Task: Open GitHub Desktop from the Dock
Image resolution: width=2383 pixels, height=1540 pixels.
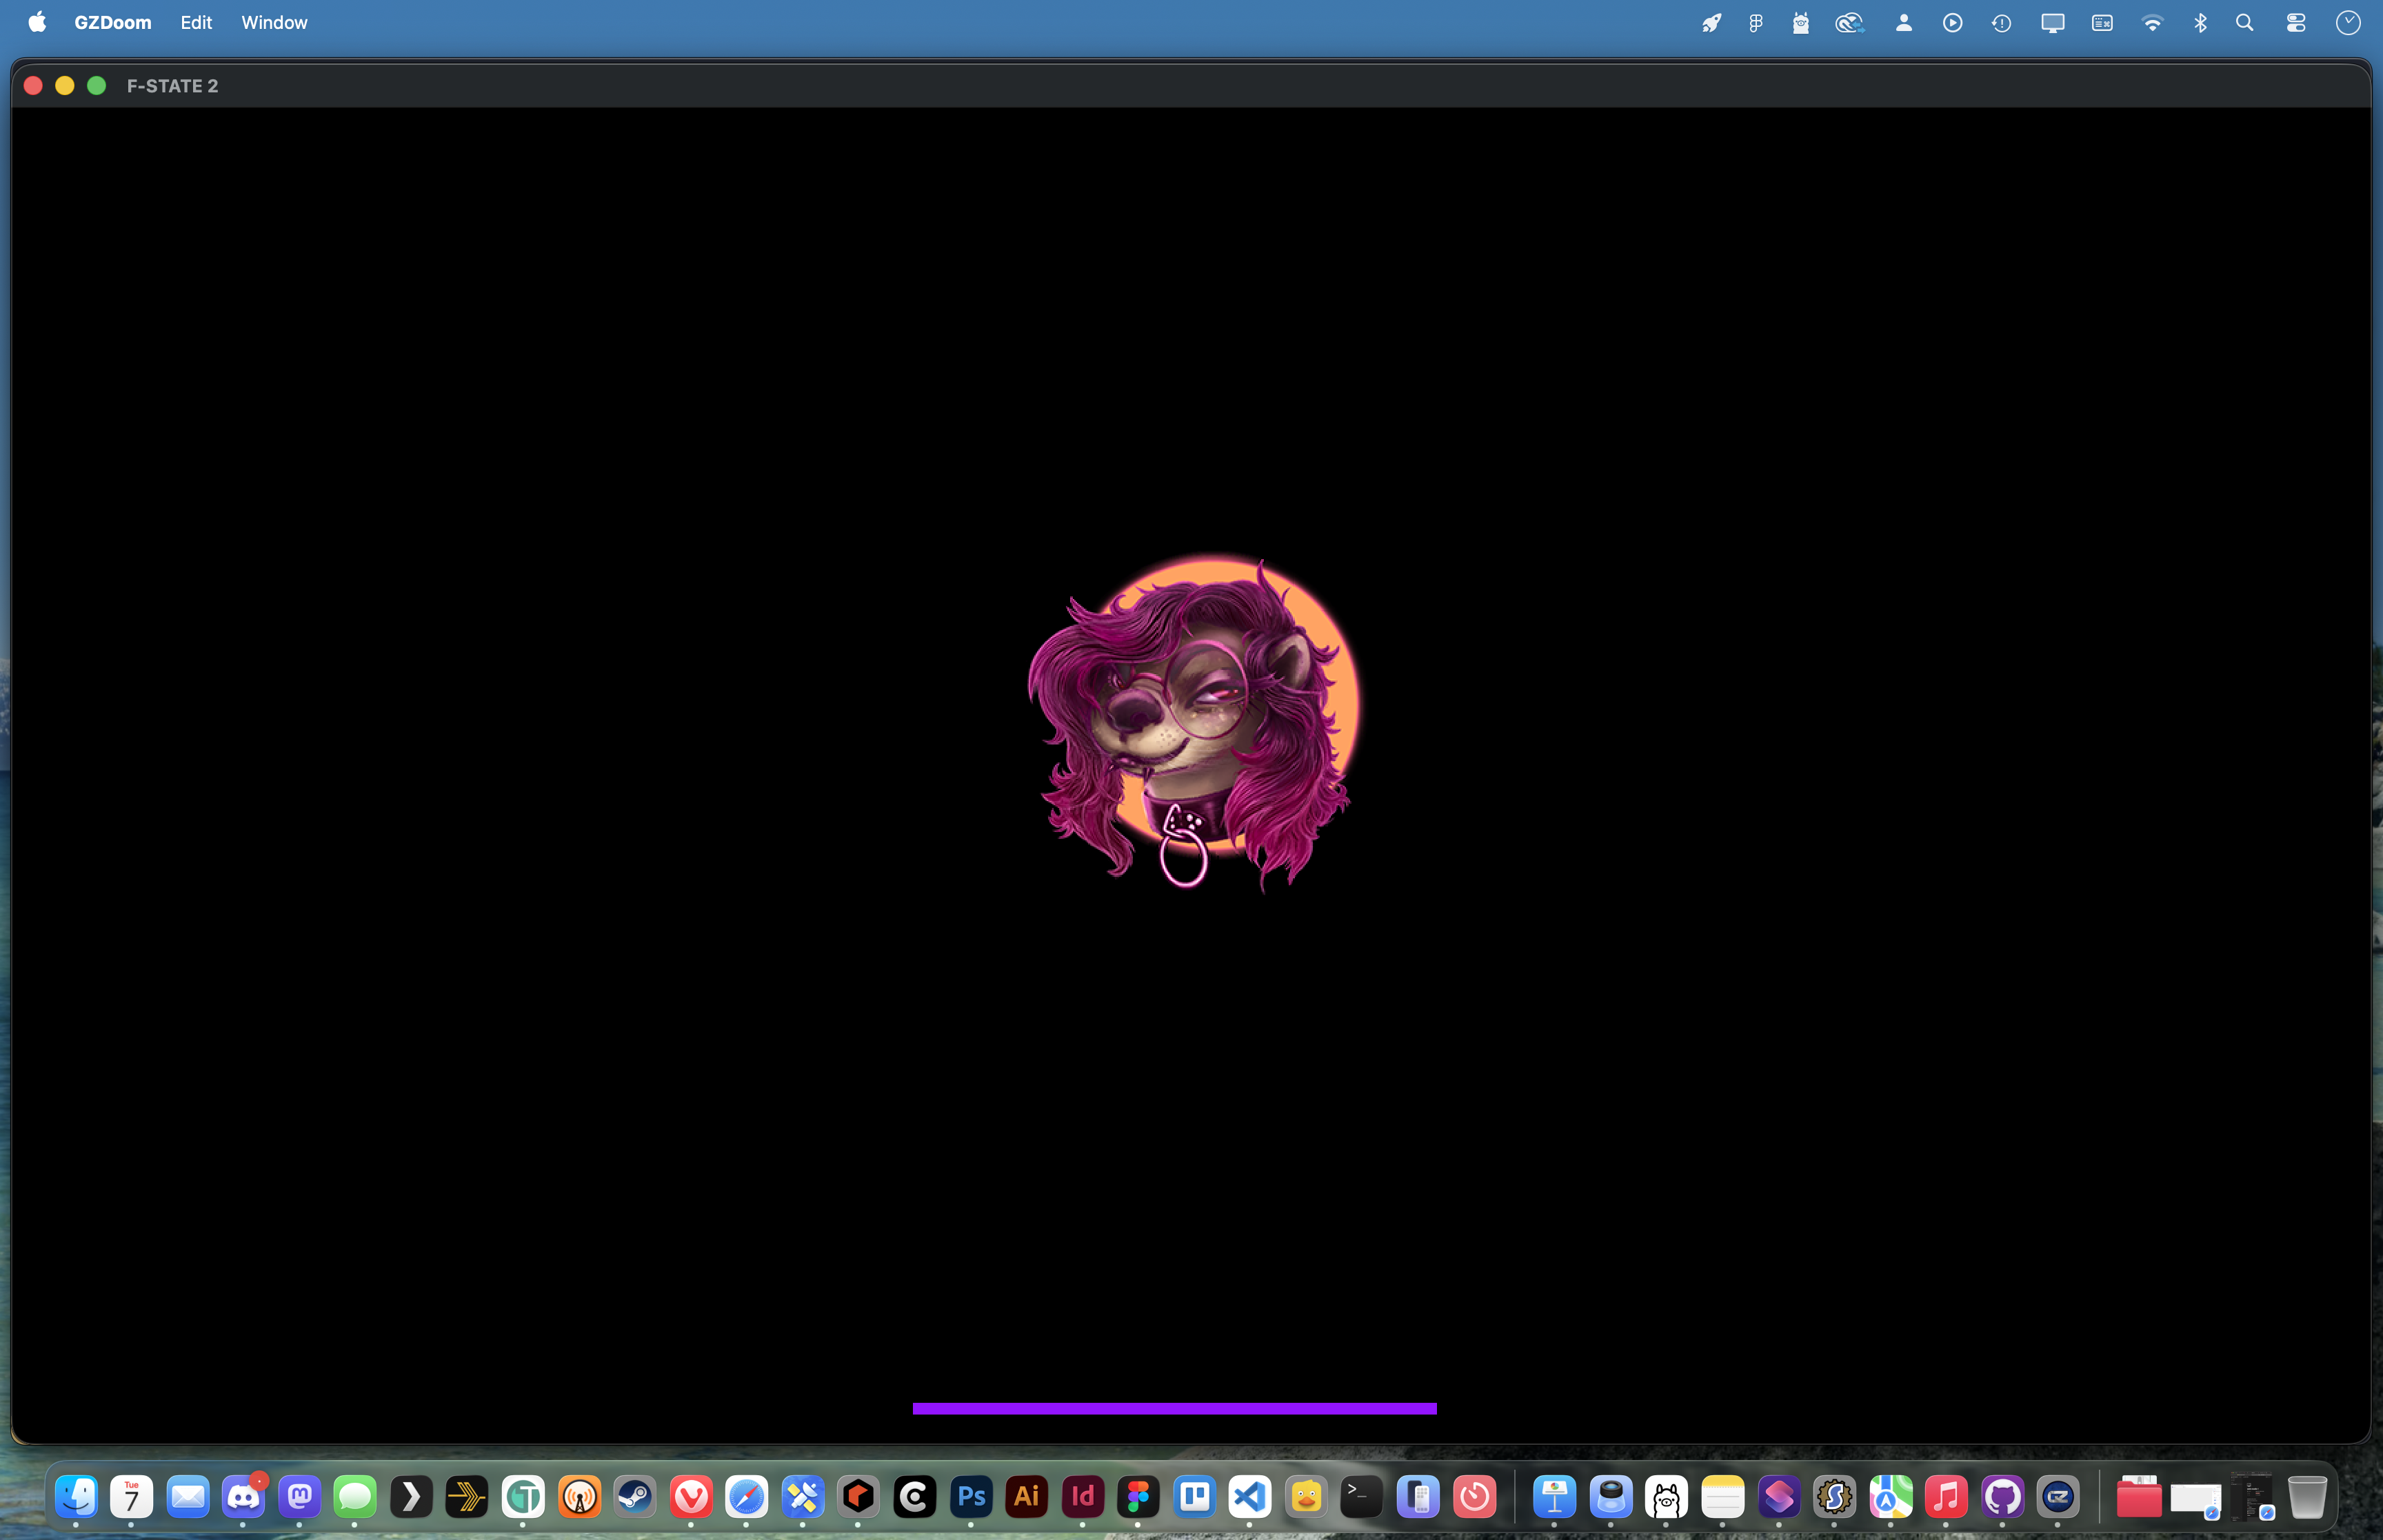Action: (x=2002, y=1497)
